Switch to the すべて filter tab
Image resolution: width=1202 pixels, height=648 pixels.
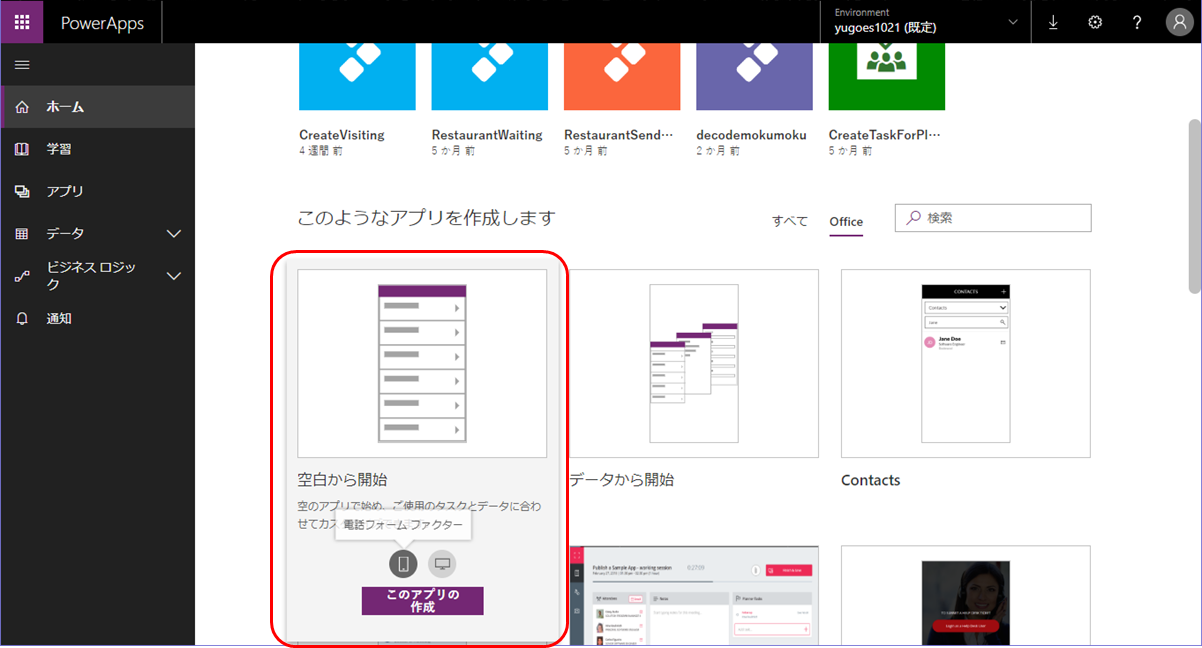789,221
